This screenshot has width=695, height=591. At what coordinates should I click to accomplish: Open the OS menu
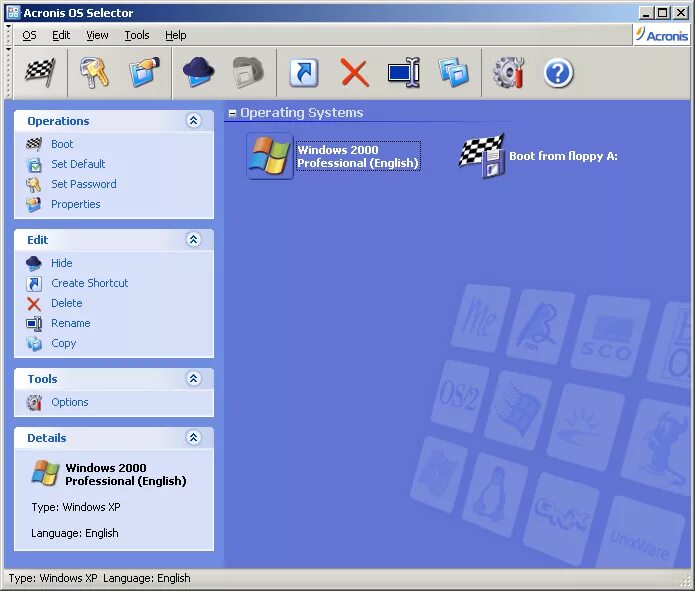pos(29,35)
